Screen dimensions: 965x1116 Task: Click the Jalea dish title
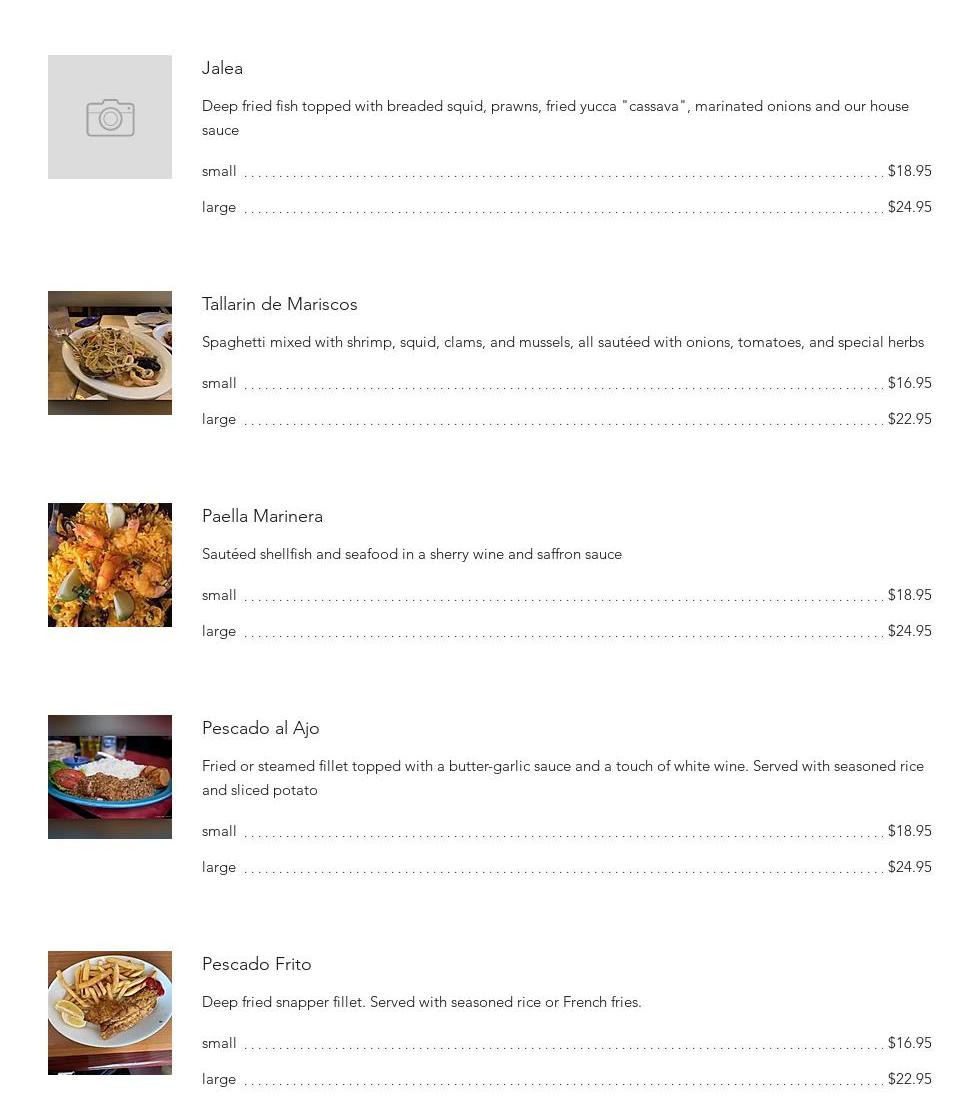(x=222, y=68)
